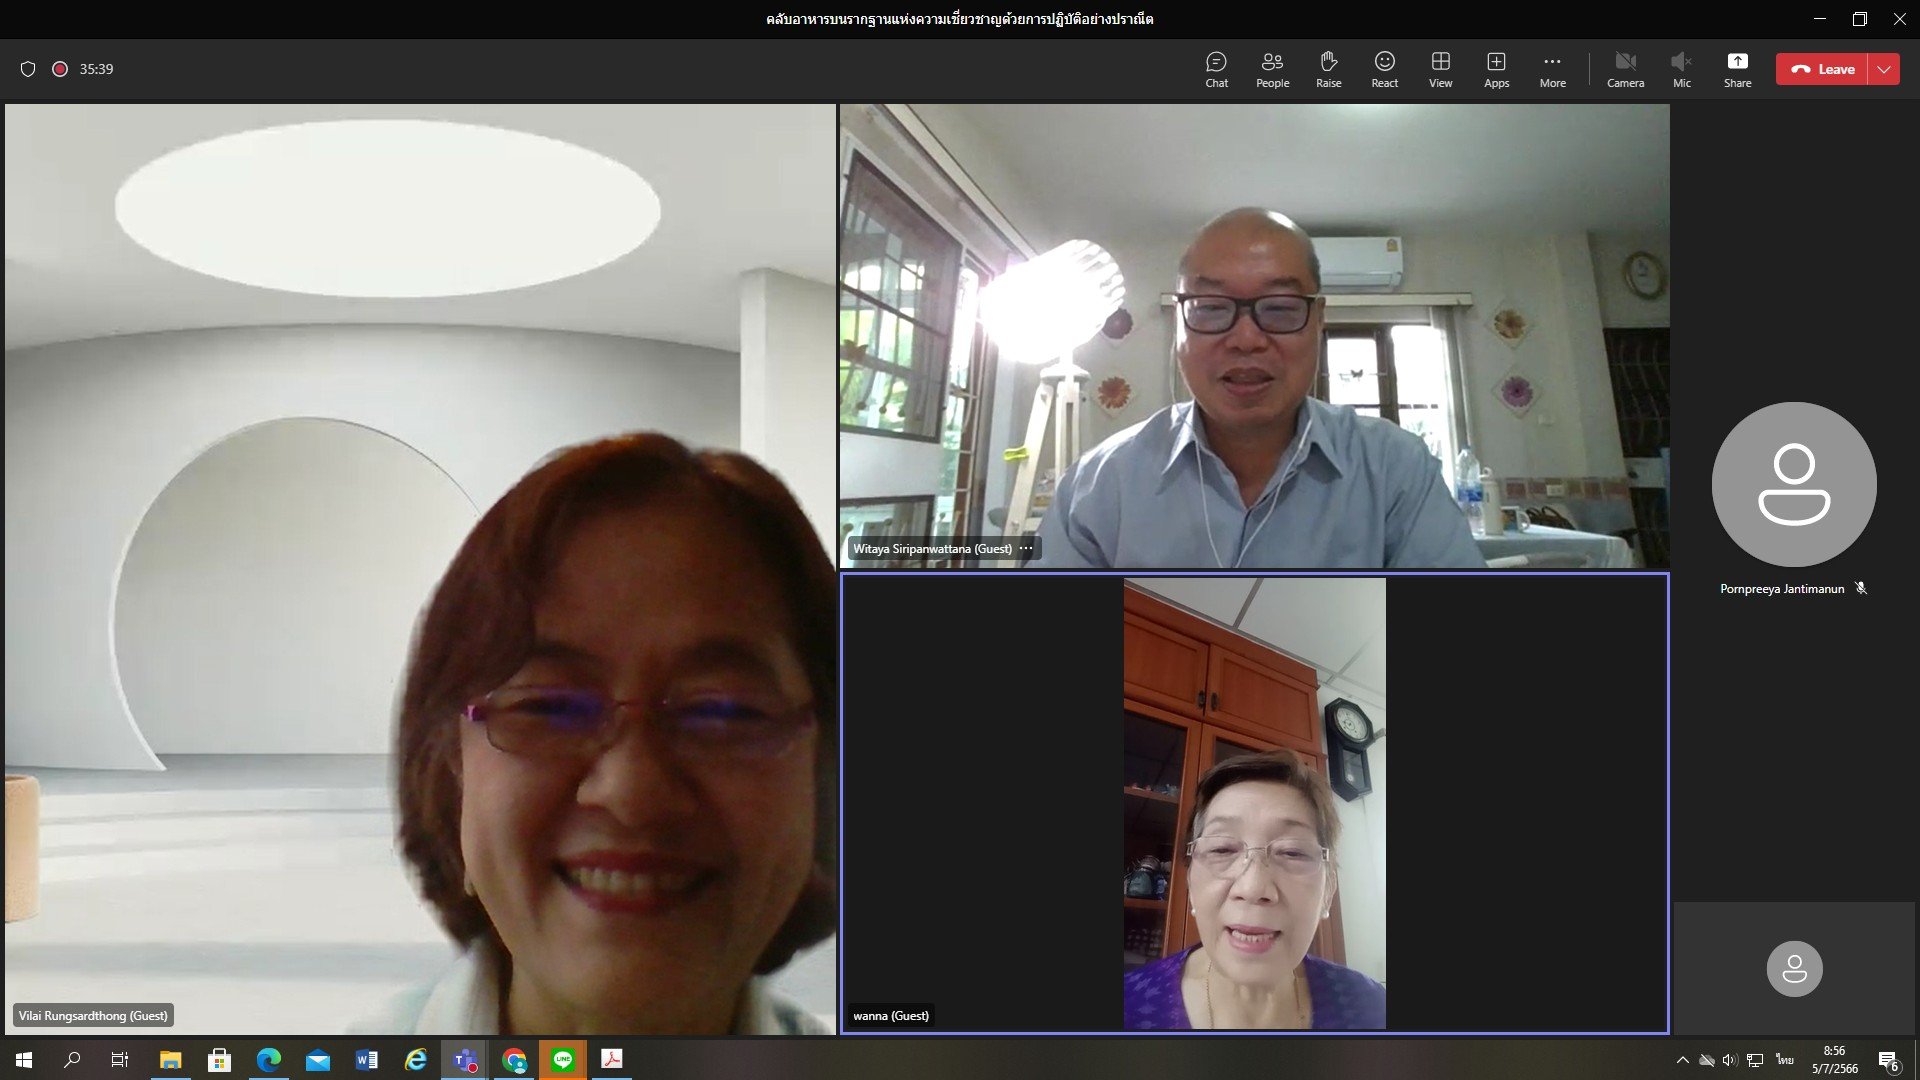Open the React emoji menu
The height and width of the screenshot is (1080, 1920).
[1384, 69]
